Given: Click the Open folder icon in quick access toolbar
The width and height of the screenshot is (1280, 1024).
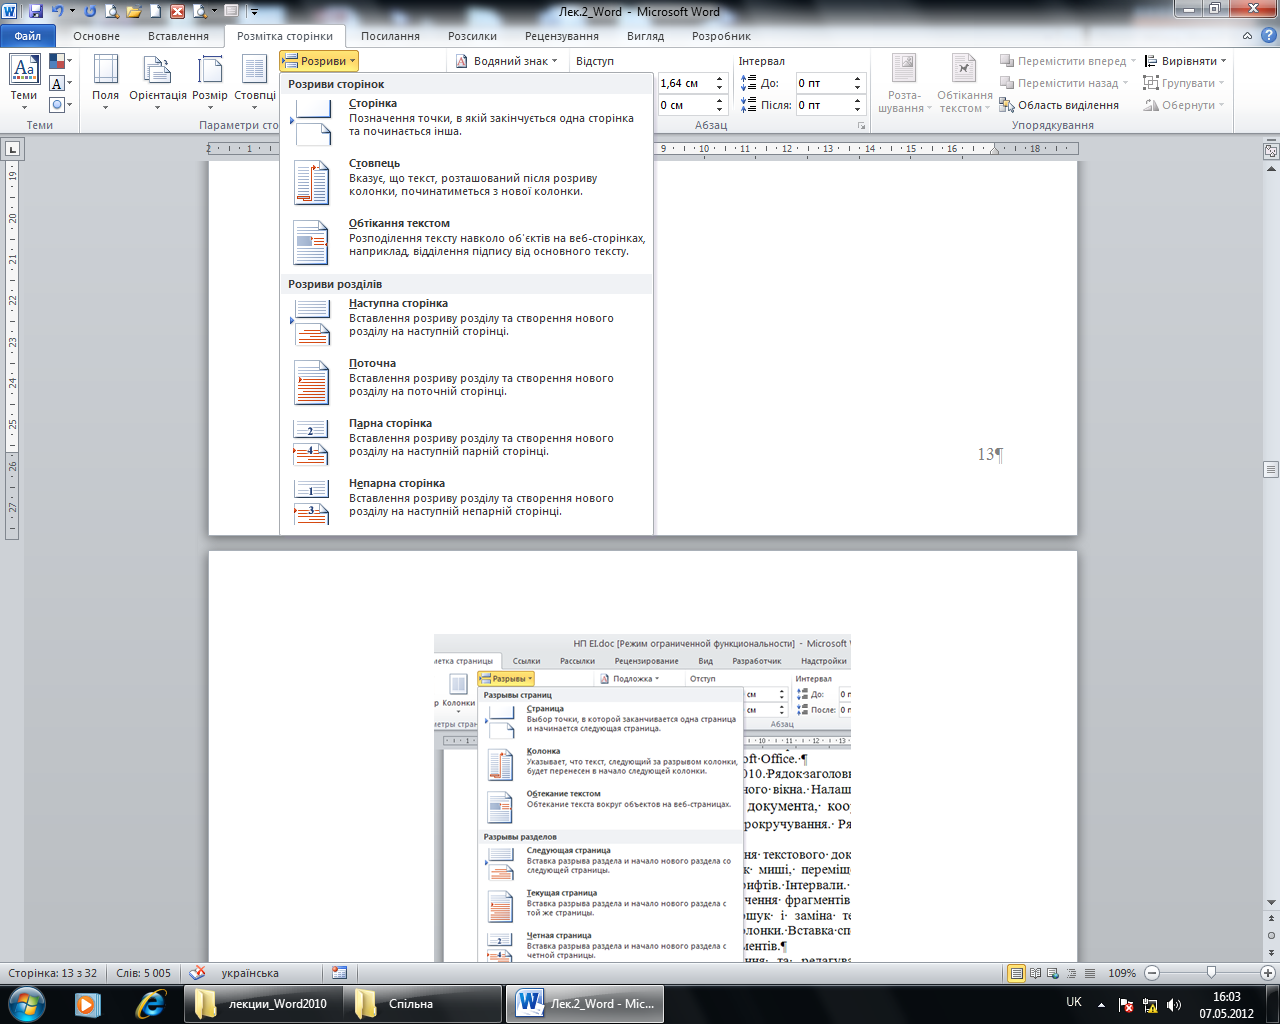Looking at the screenshot, I should [133, 12].
